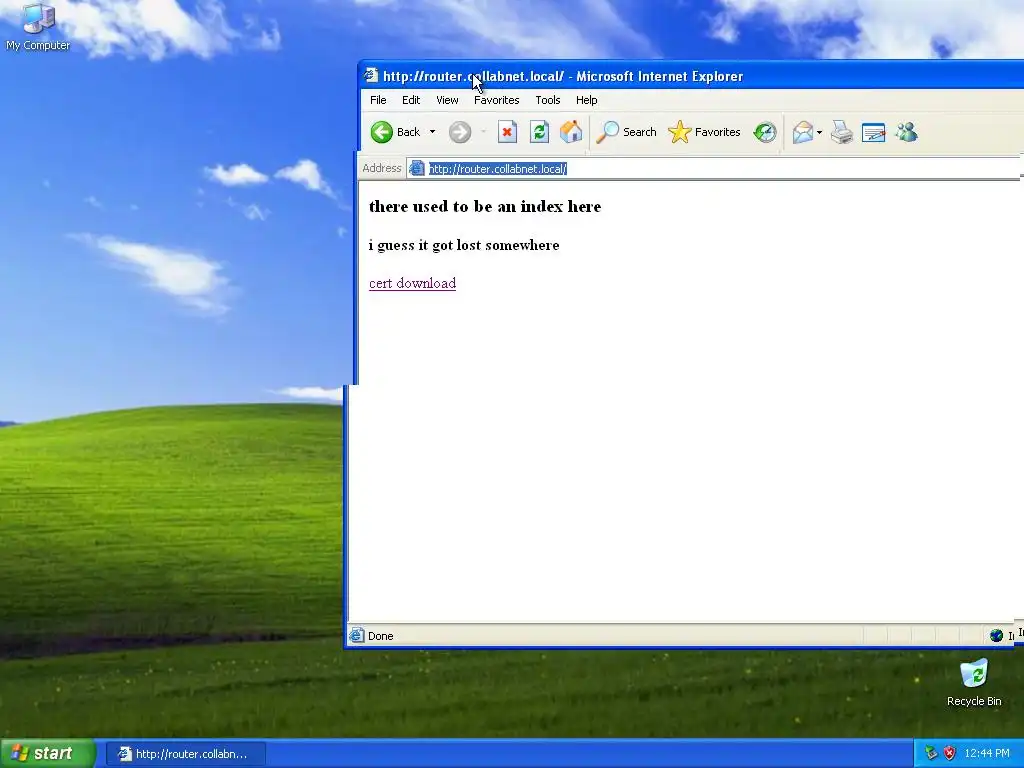Click the red security shield tray icon
Screen dimensions: 1024x768
click(950, 754)
